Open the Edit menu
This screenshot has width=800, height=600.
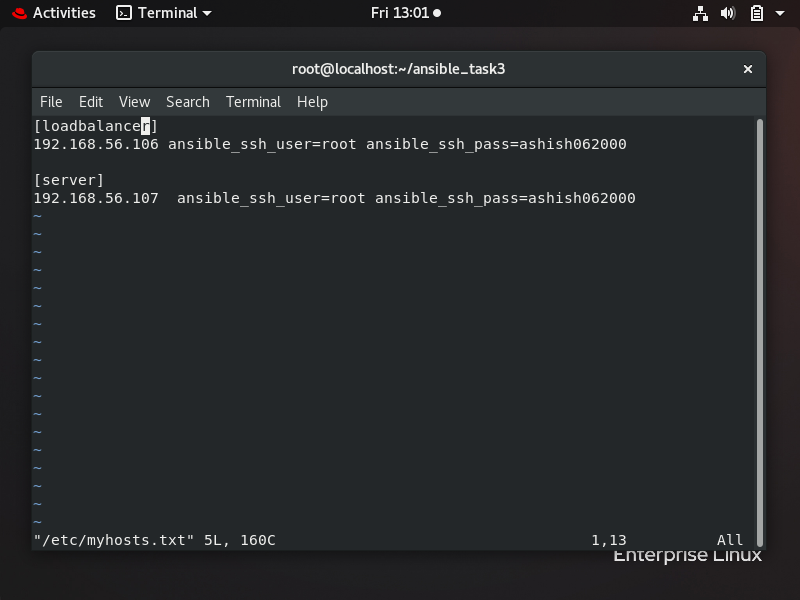click(x=90, y=101)
